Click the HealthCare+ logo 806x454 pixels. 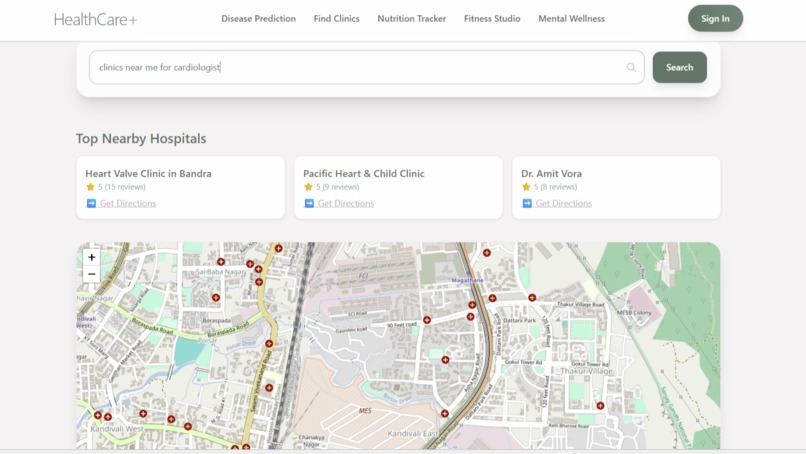(x=96, y=20)
